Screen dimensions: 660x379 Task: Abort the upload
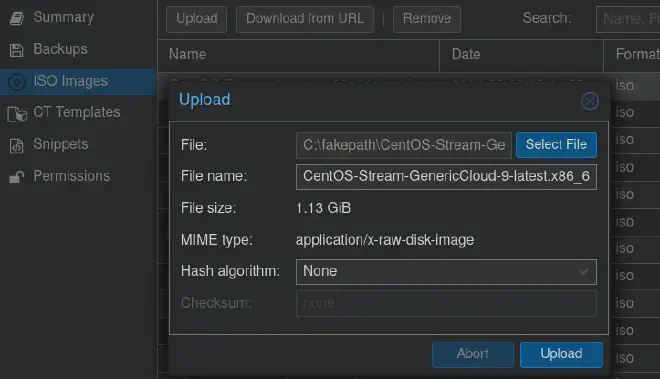pyautogui.click(x=473, y=354)
